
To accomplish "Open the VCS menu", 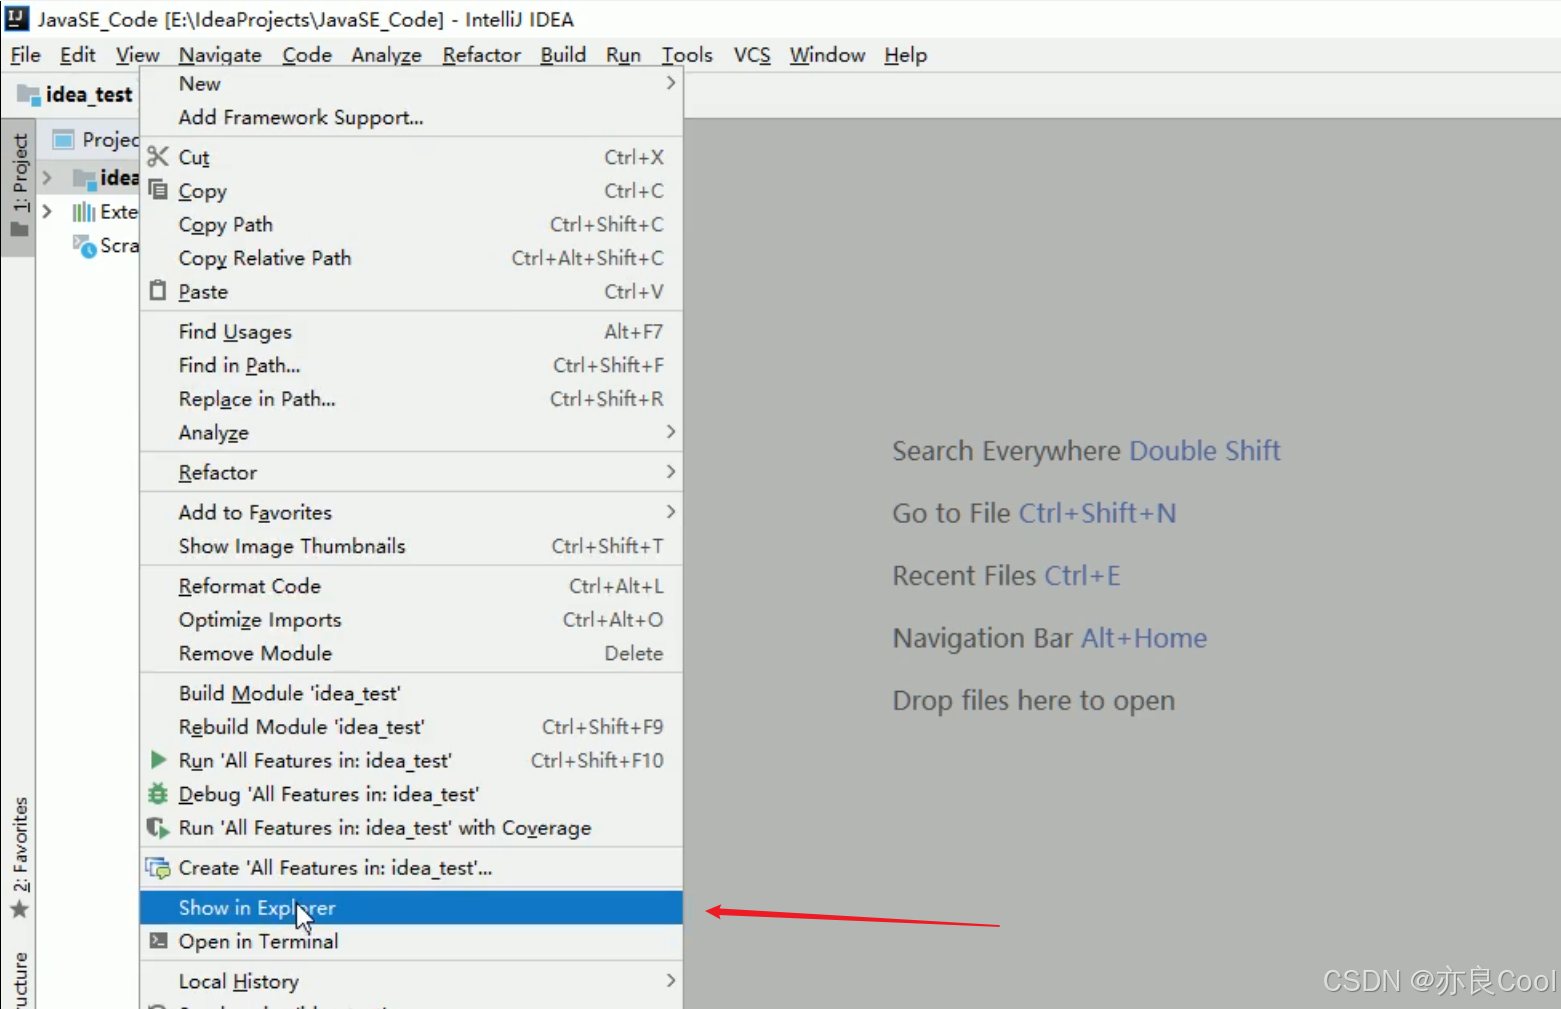I will pyautogui.click(x=752, y=55).
